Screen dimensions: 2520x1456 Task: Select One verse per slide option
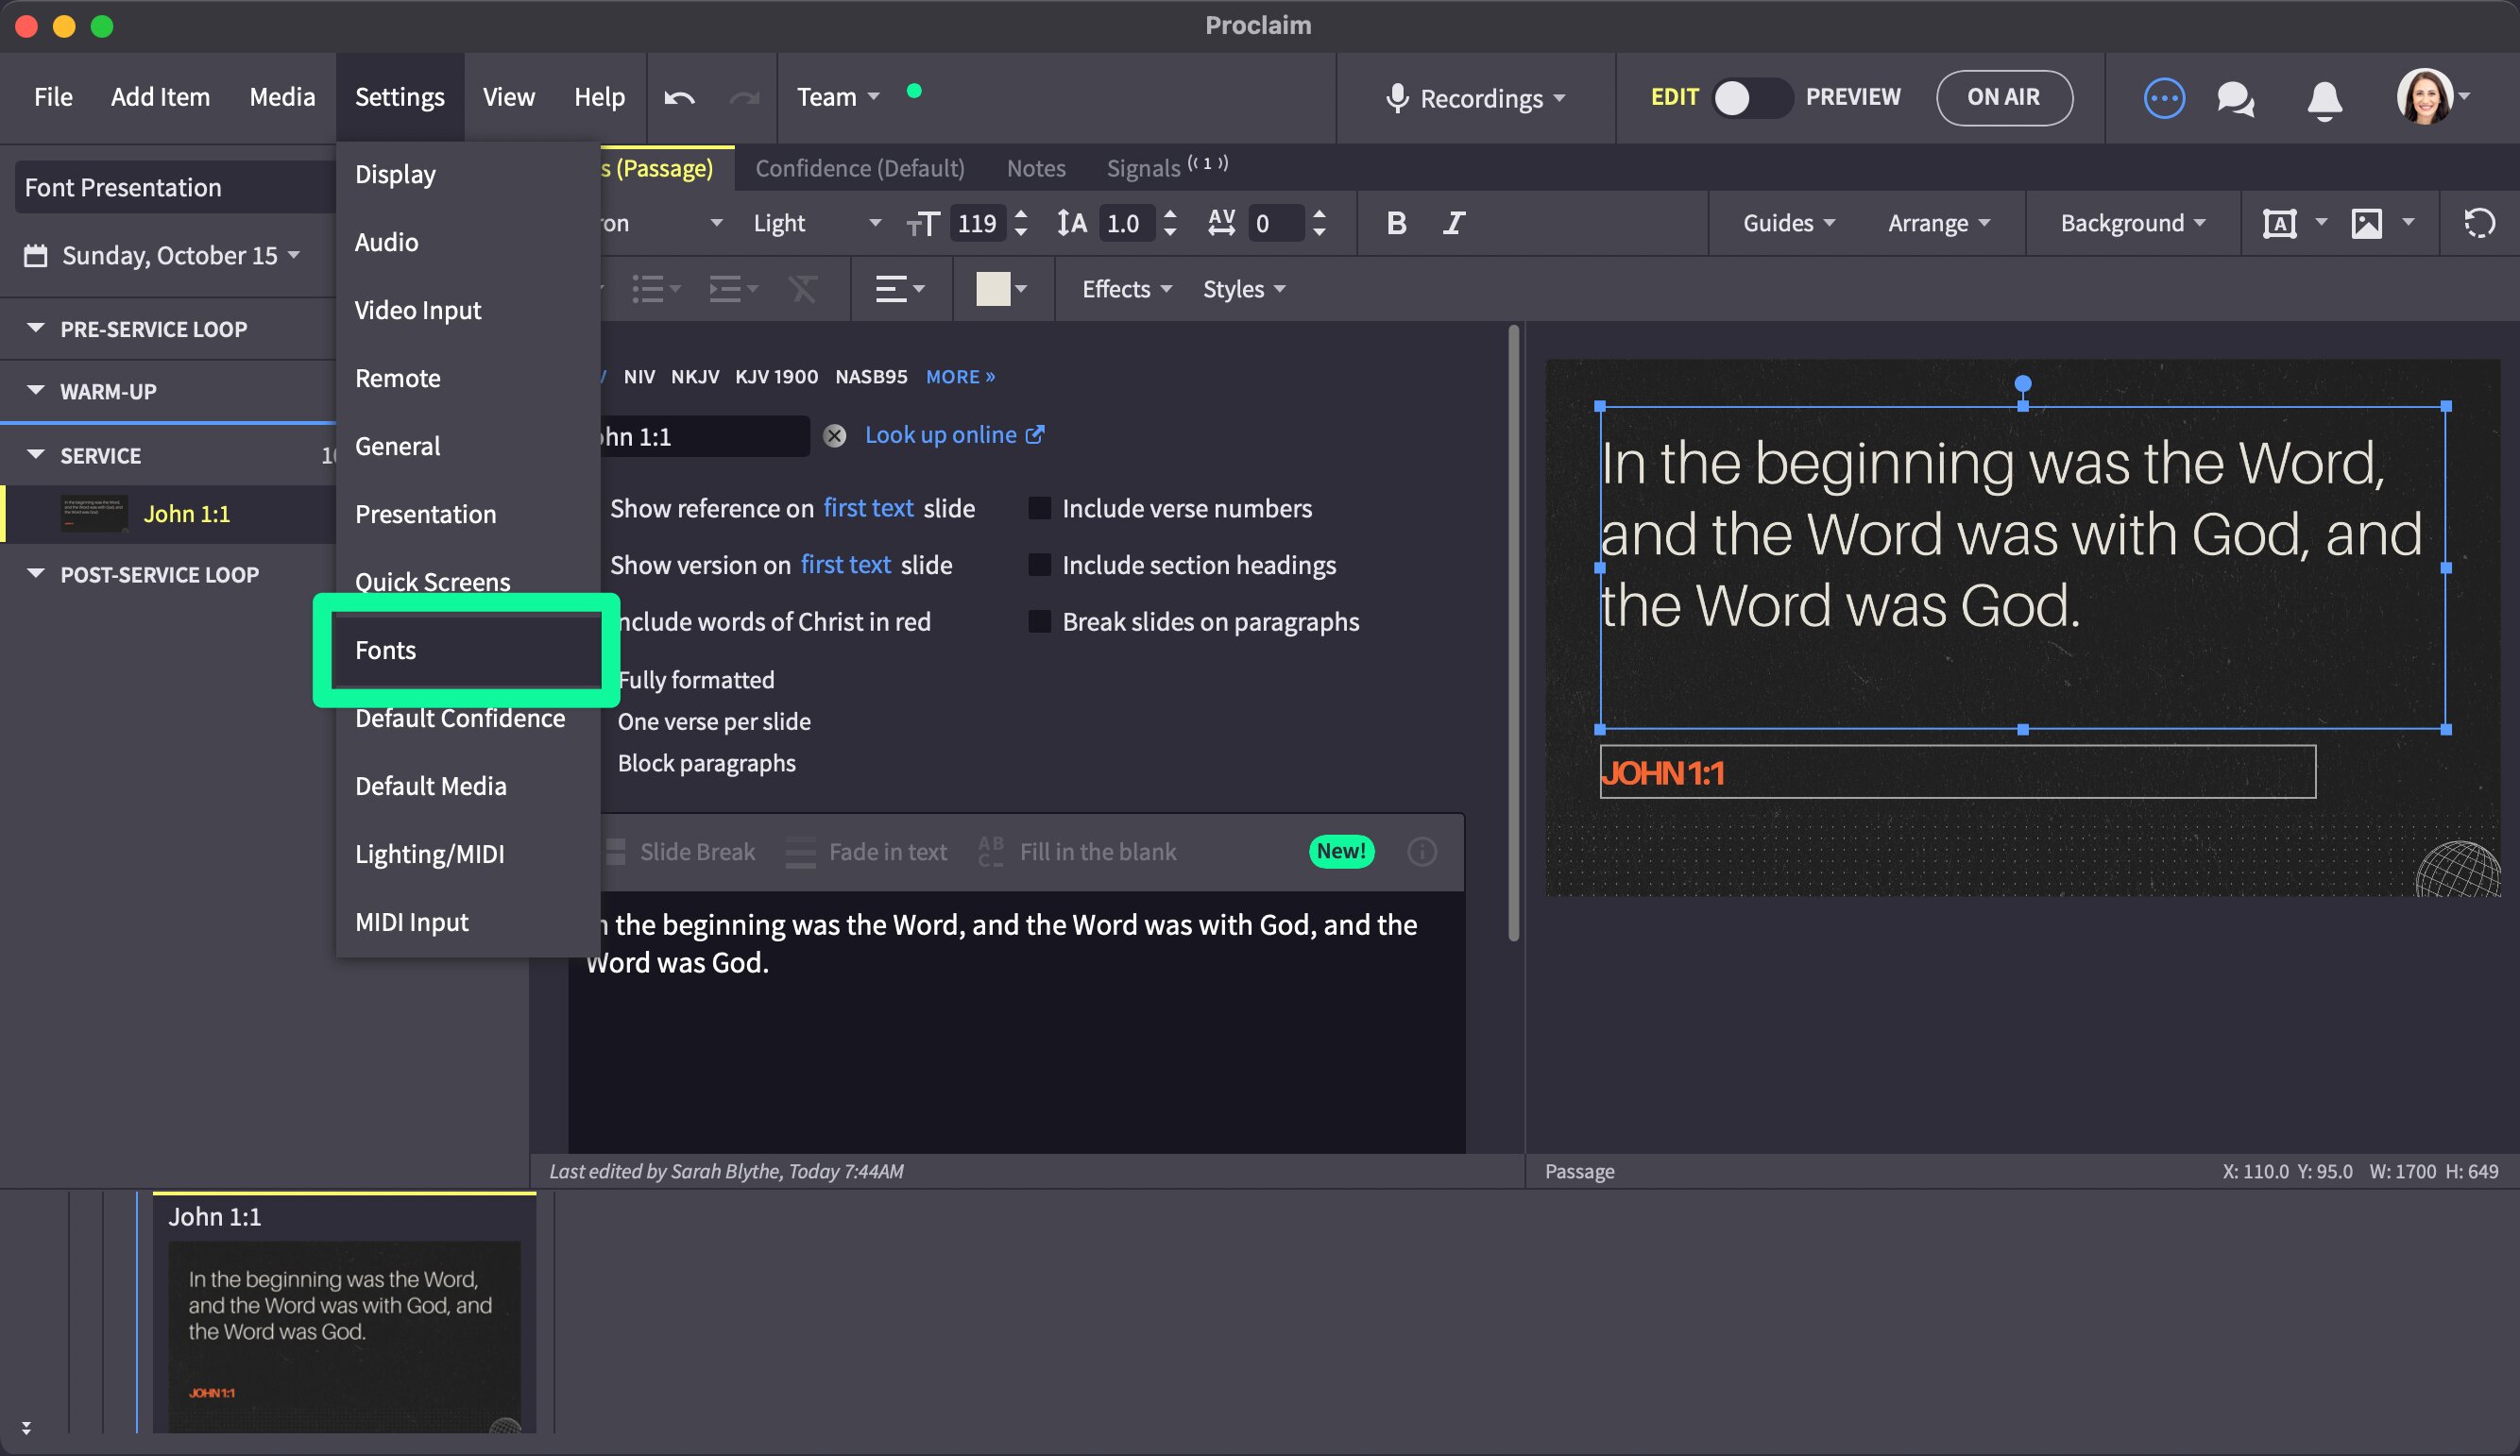click(714, 721)
